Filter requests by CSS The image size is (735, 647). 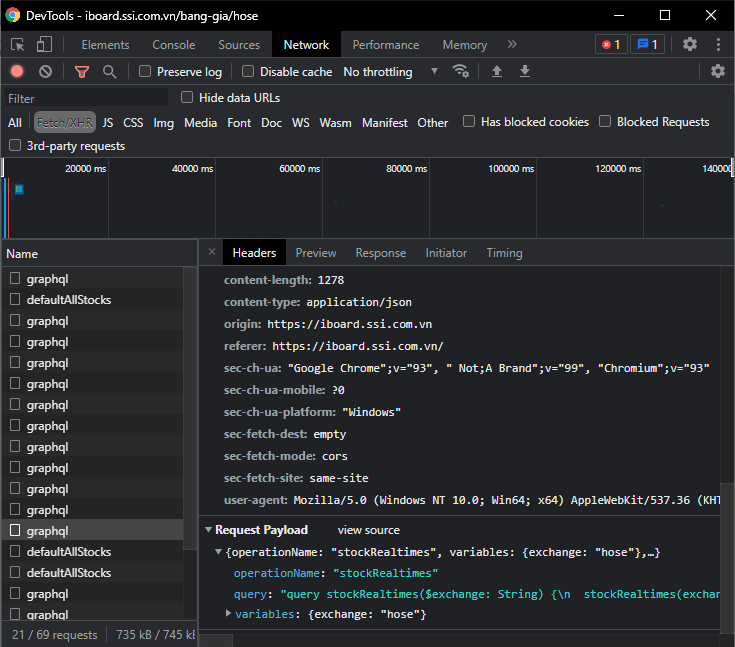point(133,123)
